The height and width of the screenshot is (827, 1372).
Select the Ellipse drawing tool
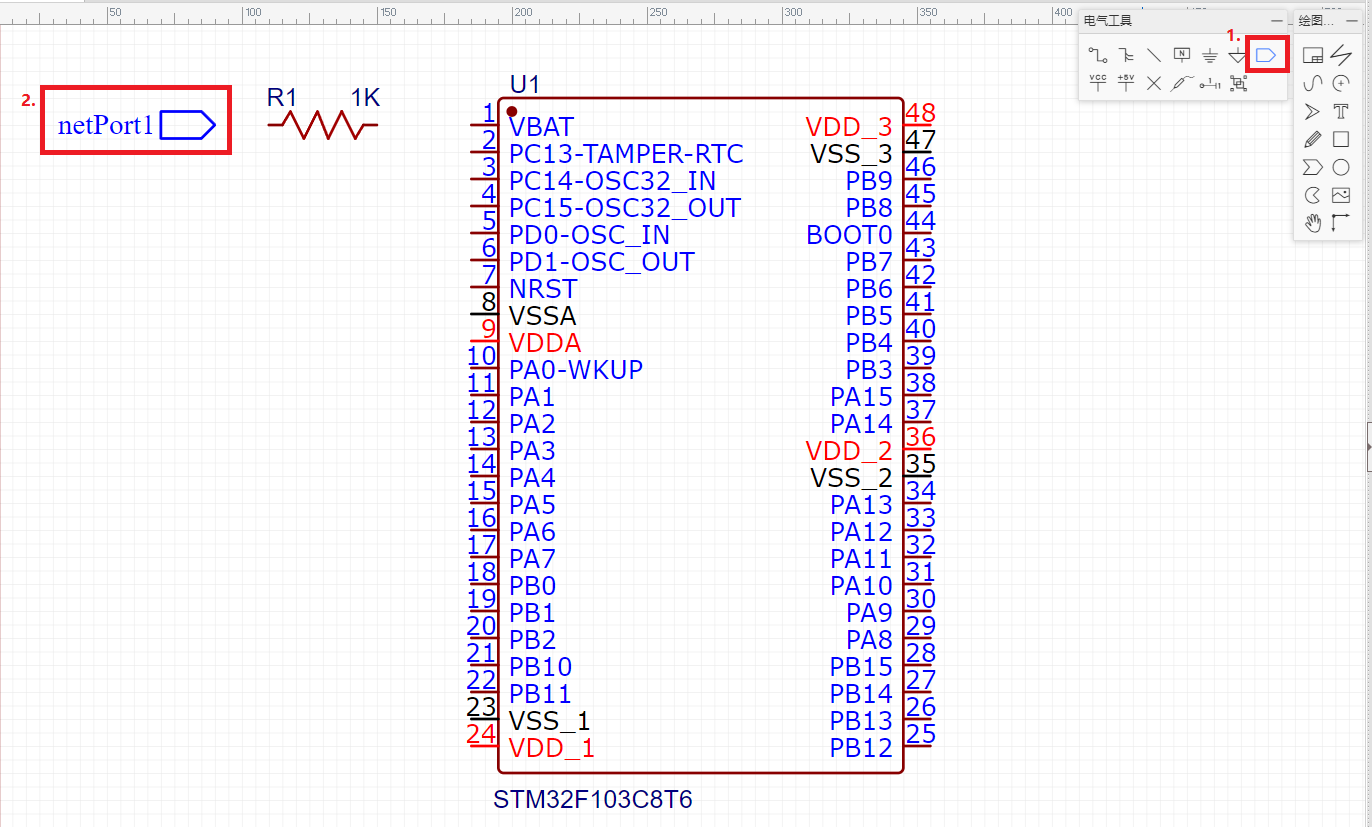(1341, 167)
